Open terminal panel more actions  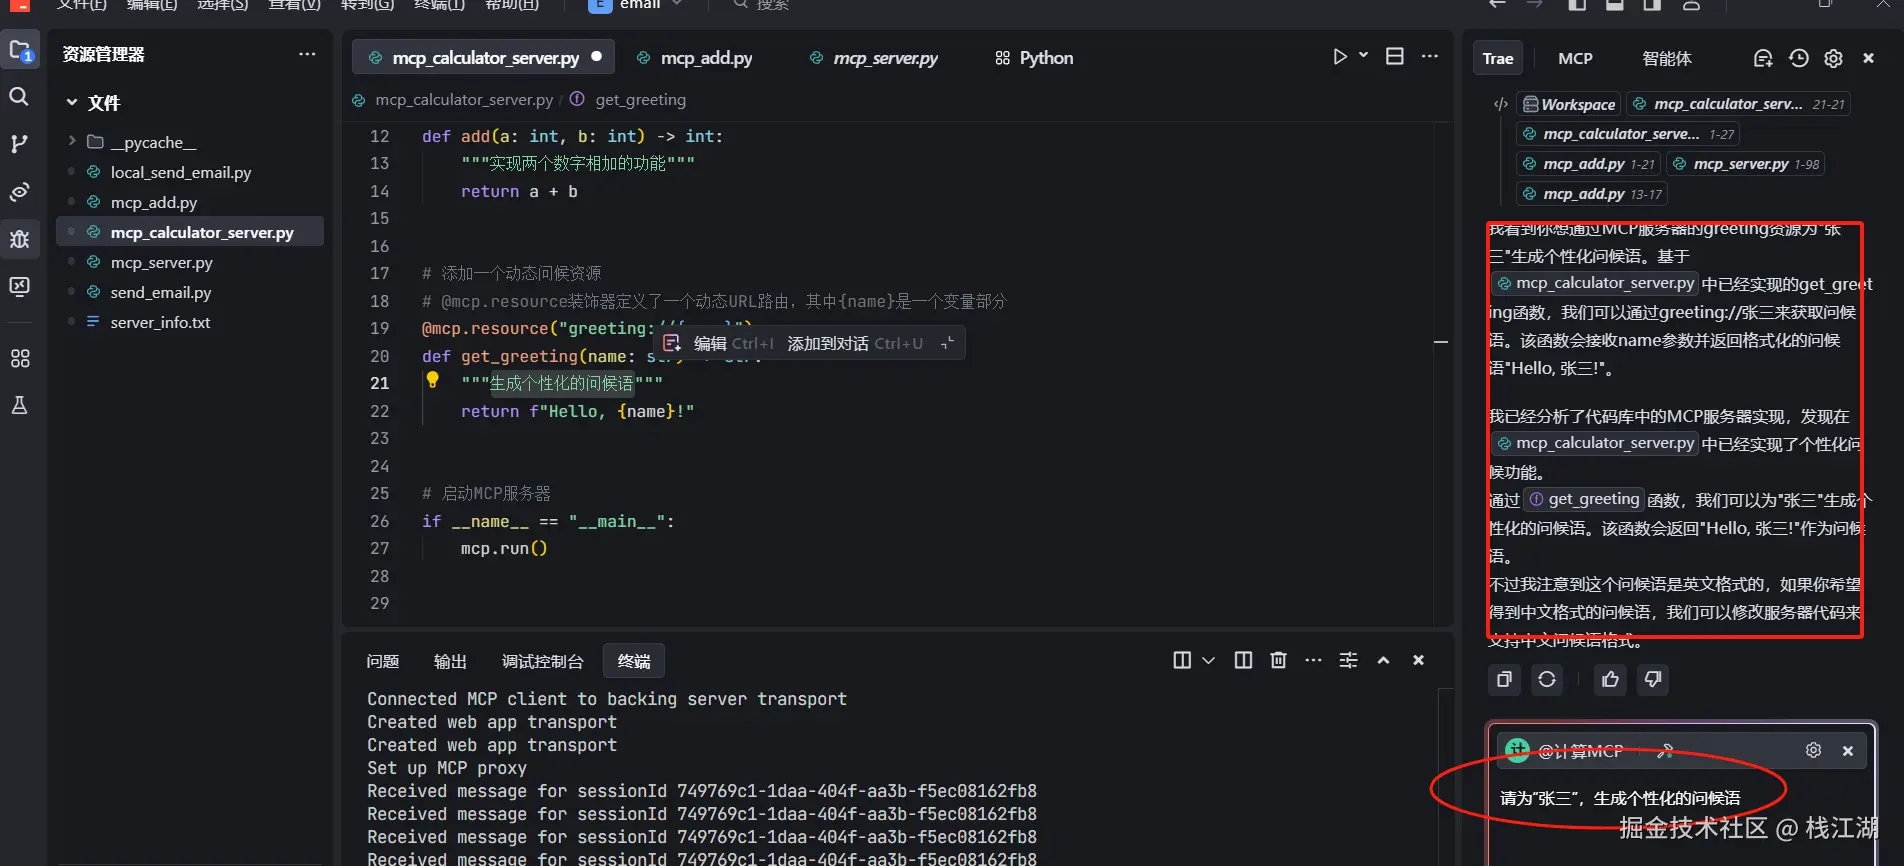point(1313,660)
